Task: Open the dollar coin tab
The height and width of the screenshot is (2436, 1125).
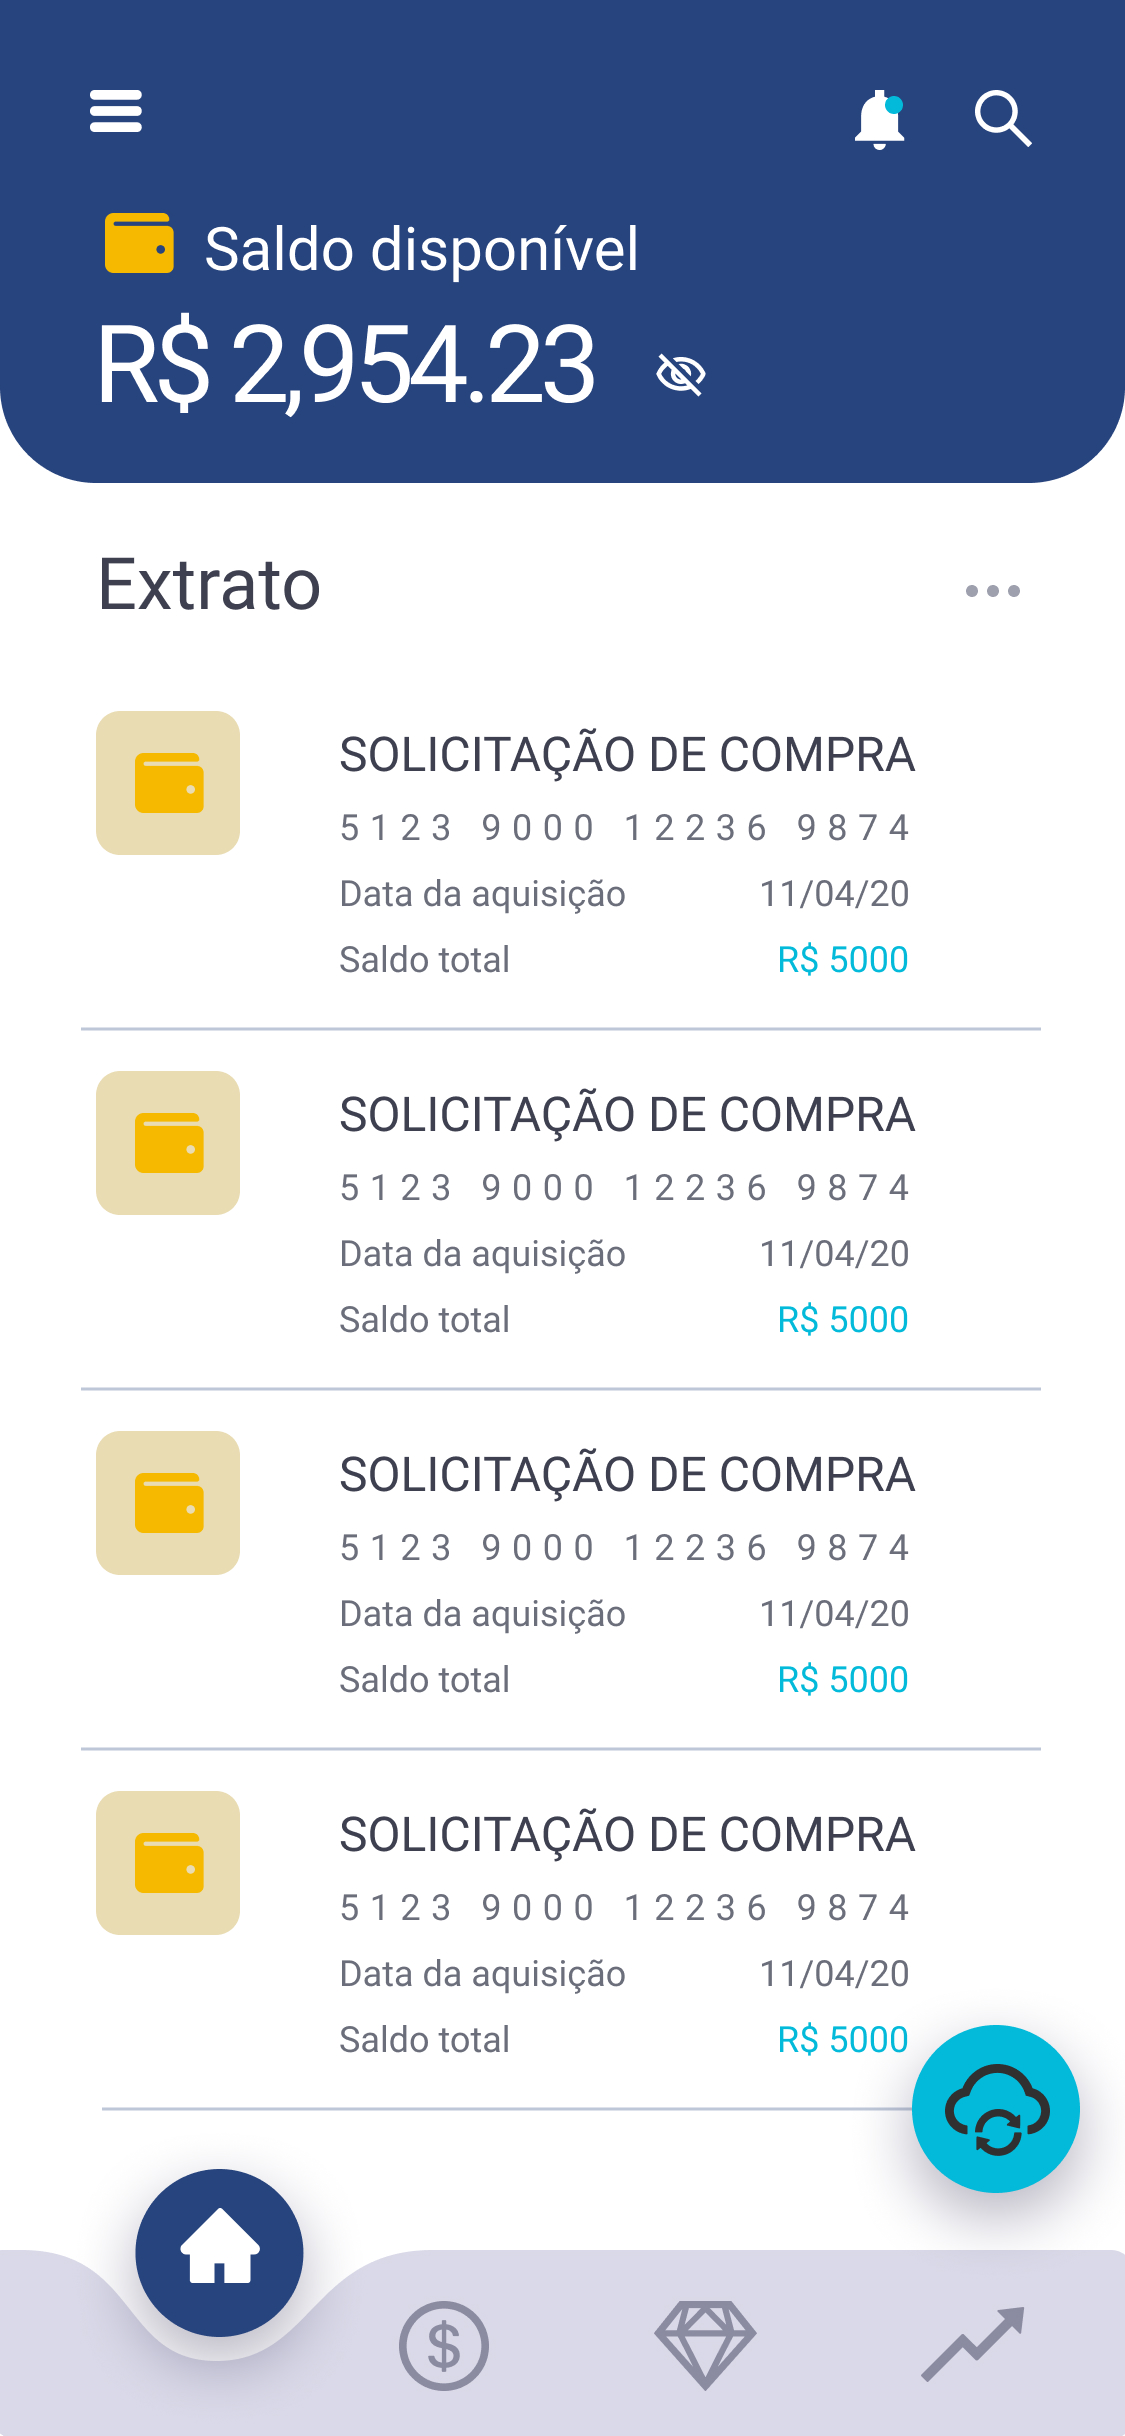Action: tap(444, 2345)
